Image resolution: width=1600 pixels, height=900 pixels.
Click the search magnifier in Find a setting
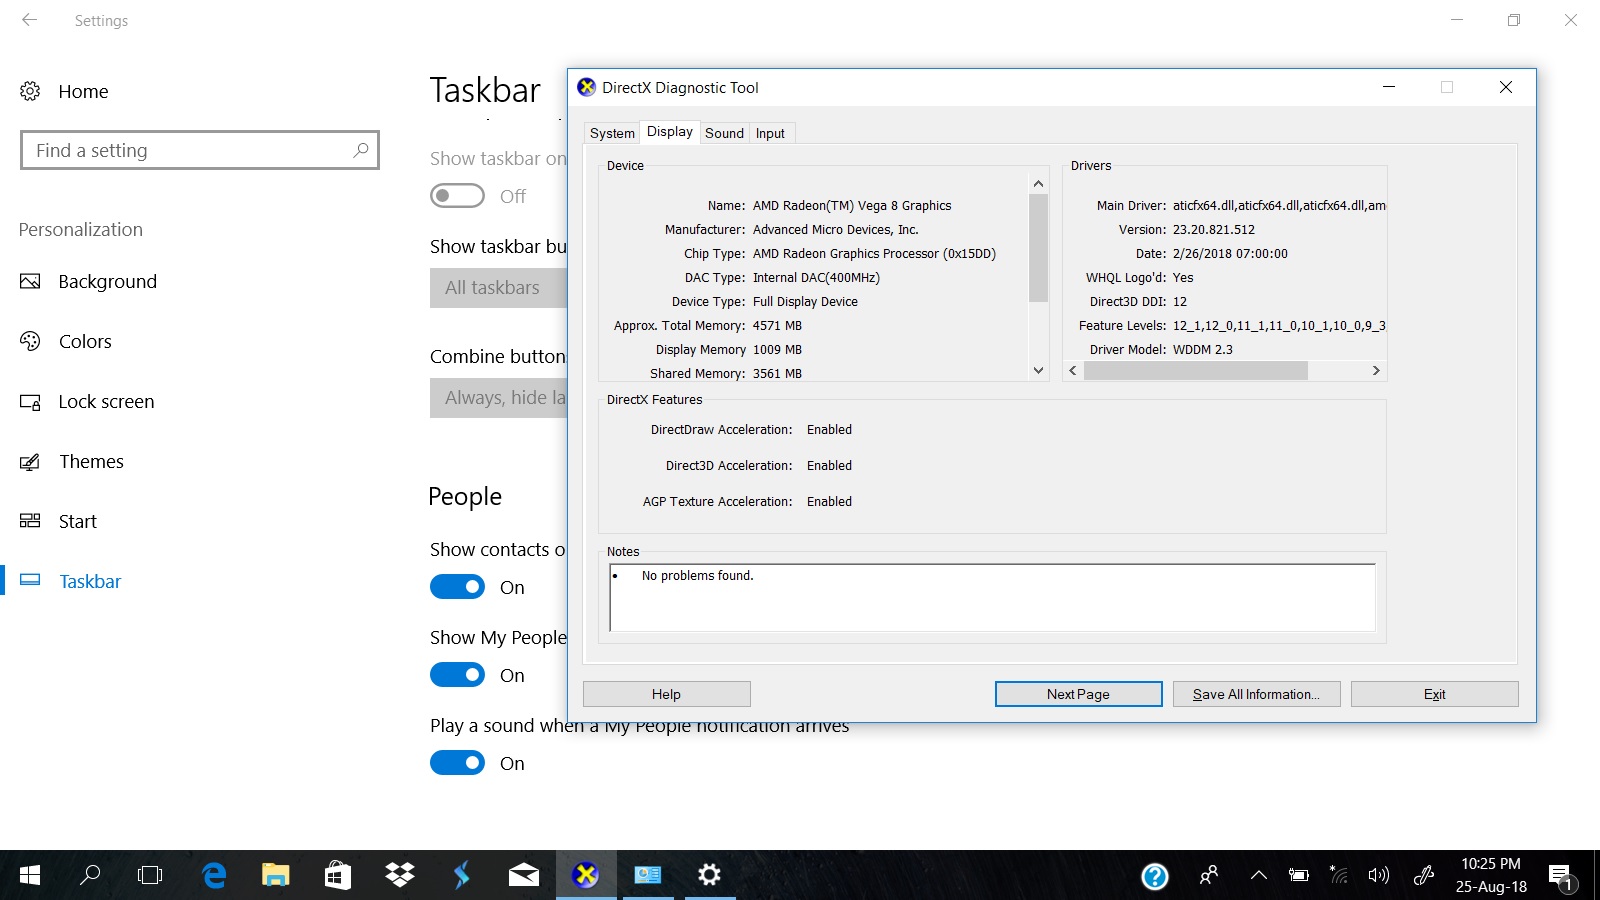point(361,150)
